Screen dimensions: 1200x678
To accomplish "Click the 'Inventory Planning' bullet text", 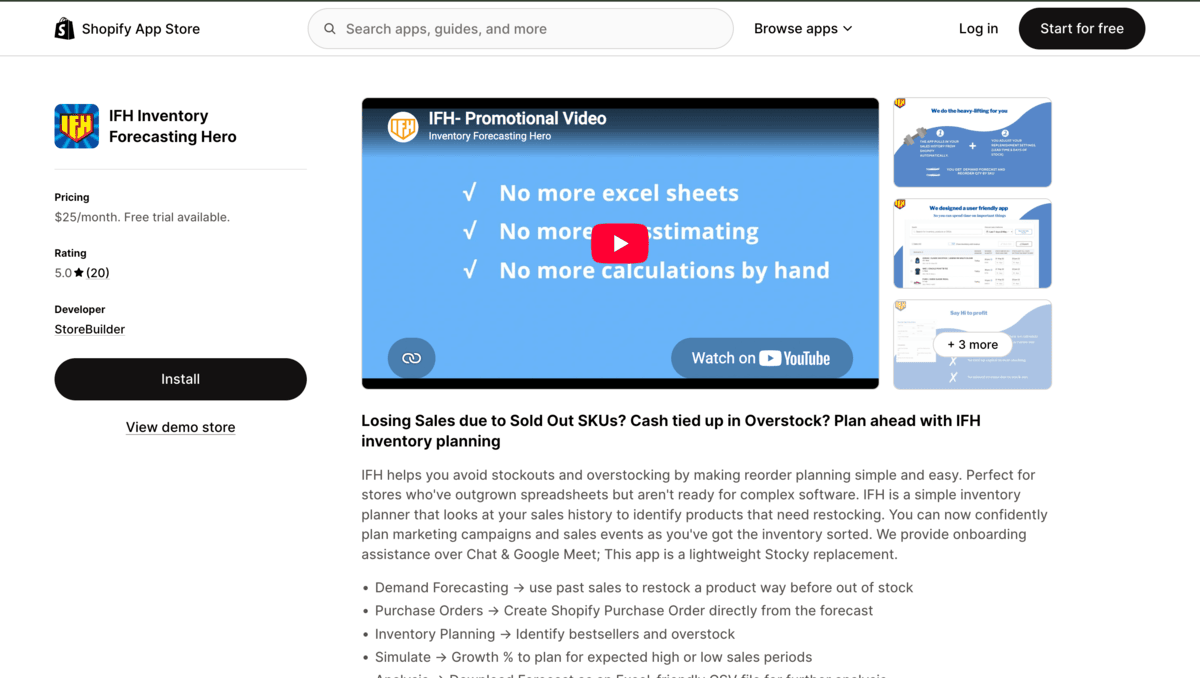I will pyautogui.click(x=555, y=634).
